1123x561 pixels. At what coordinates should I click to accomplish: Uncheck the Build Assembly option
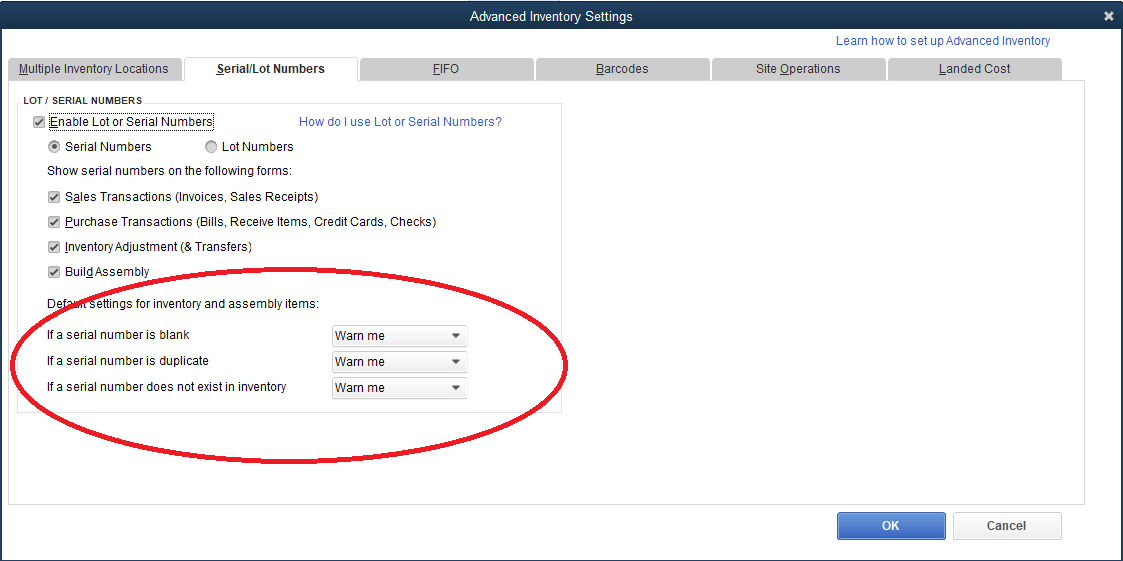coord(54,272)
